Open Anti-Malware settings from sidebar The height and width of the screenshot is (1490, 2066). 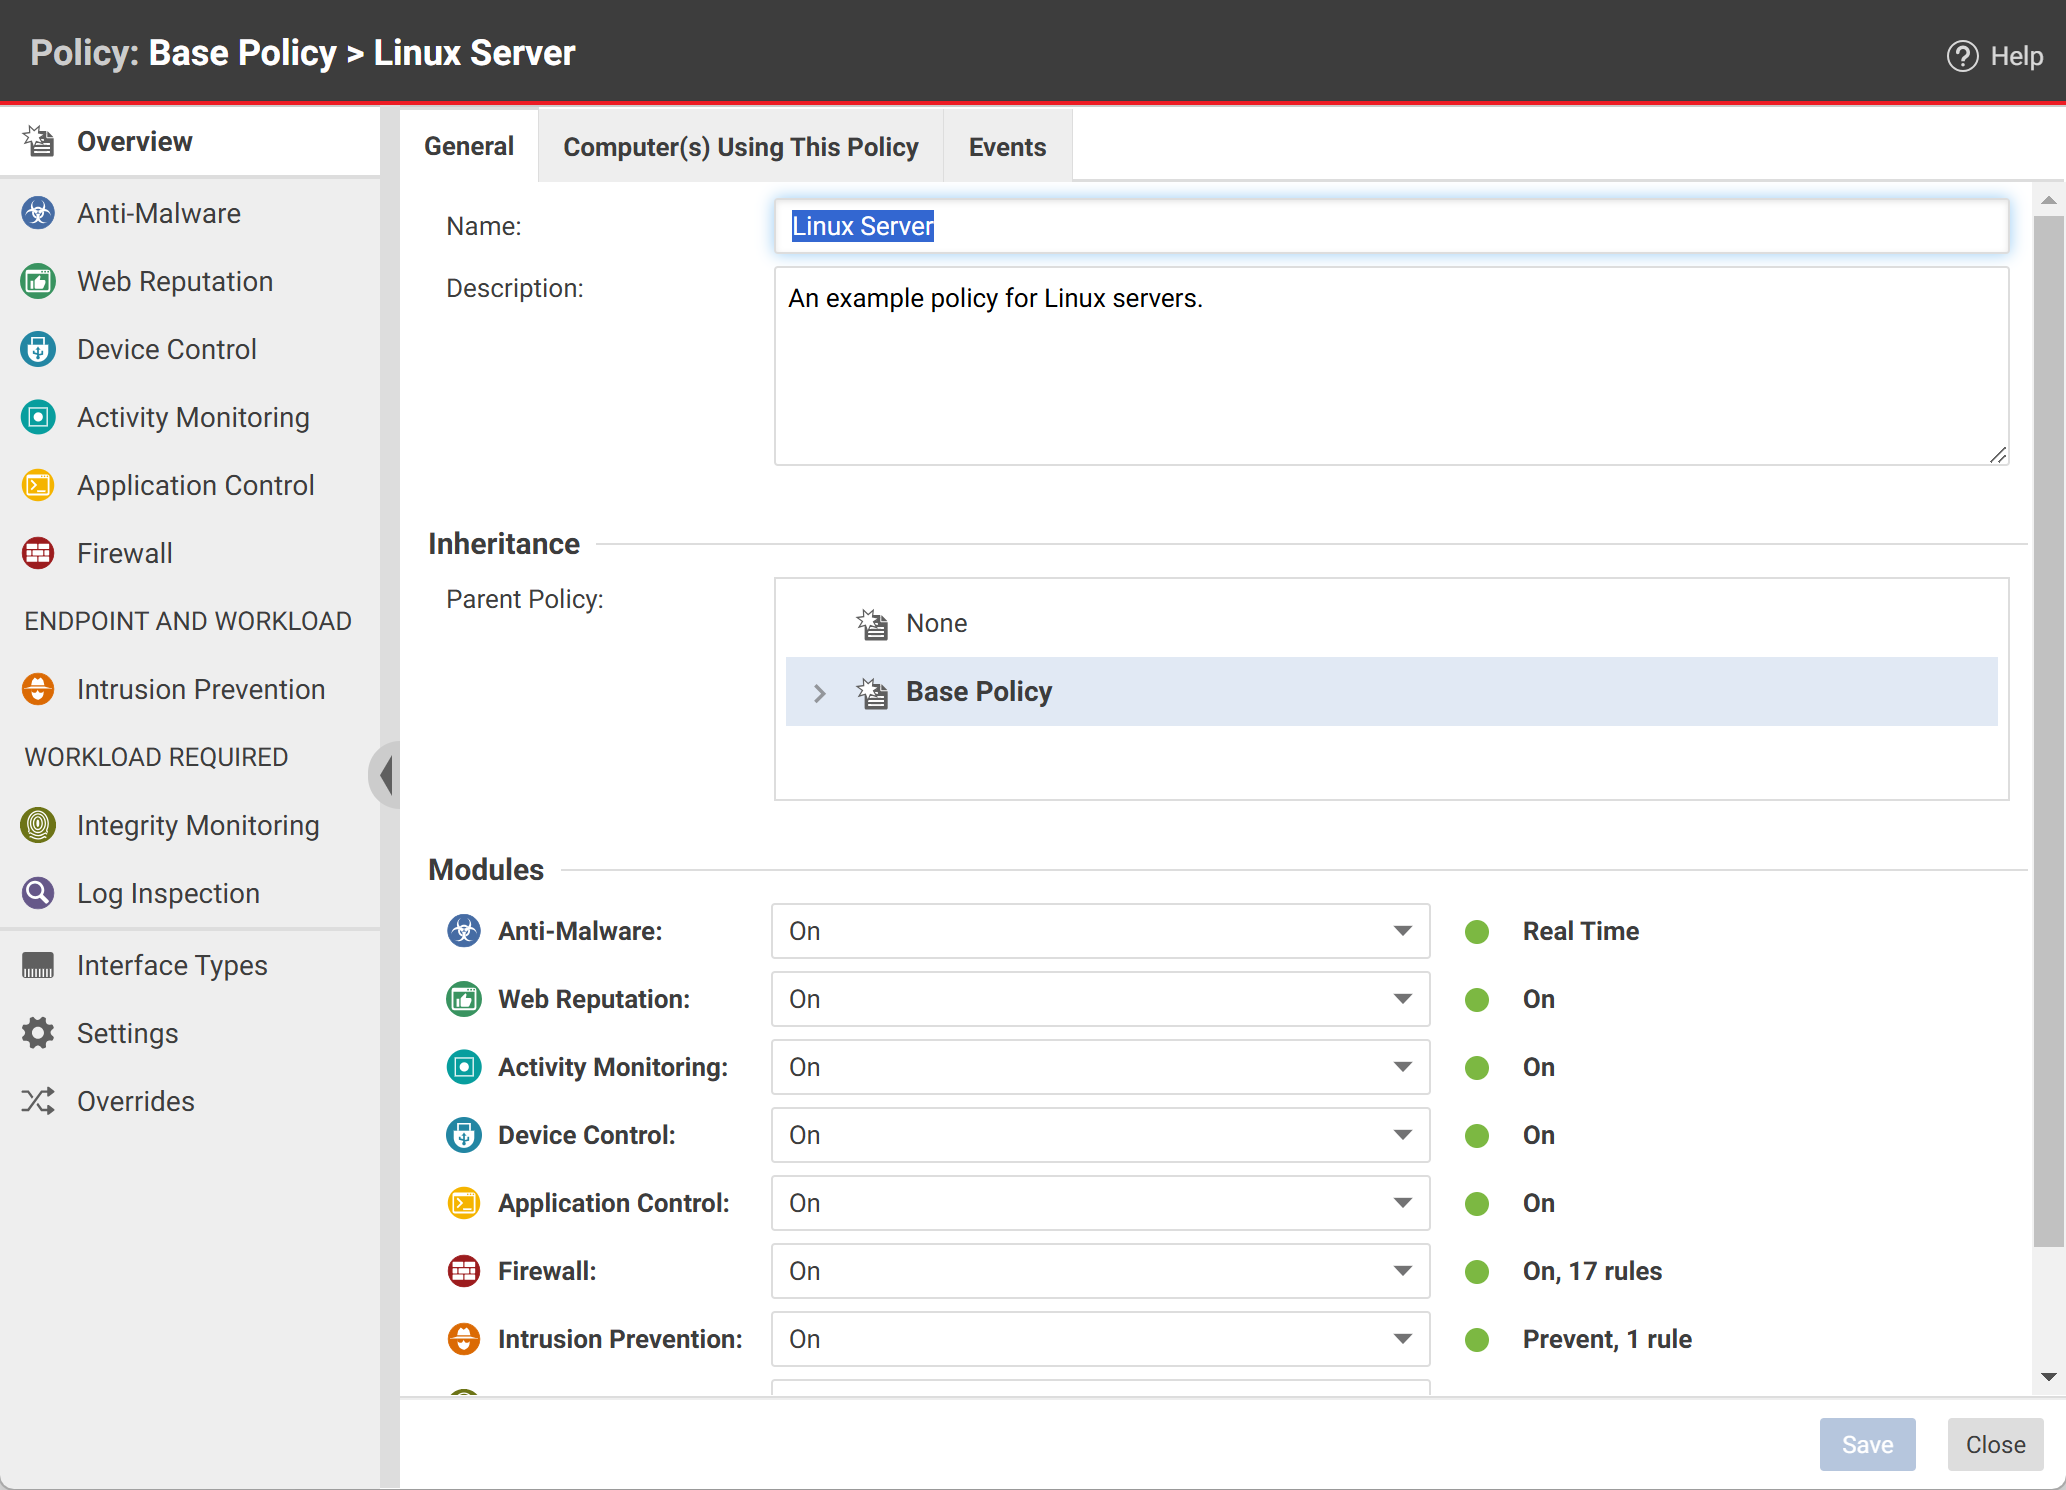190,213
